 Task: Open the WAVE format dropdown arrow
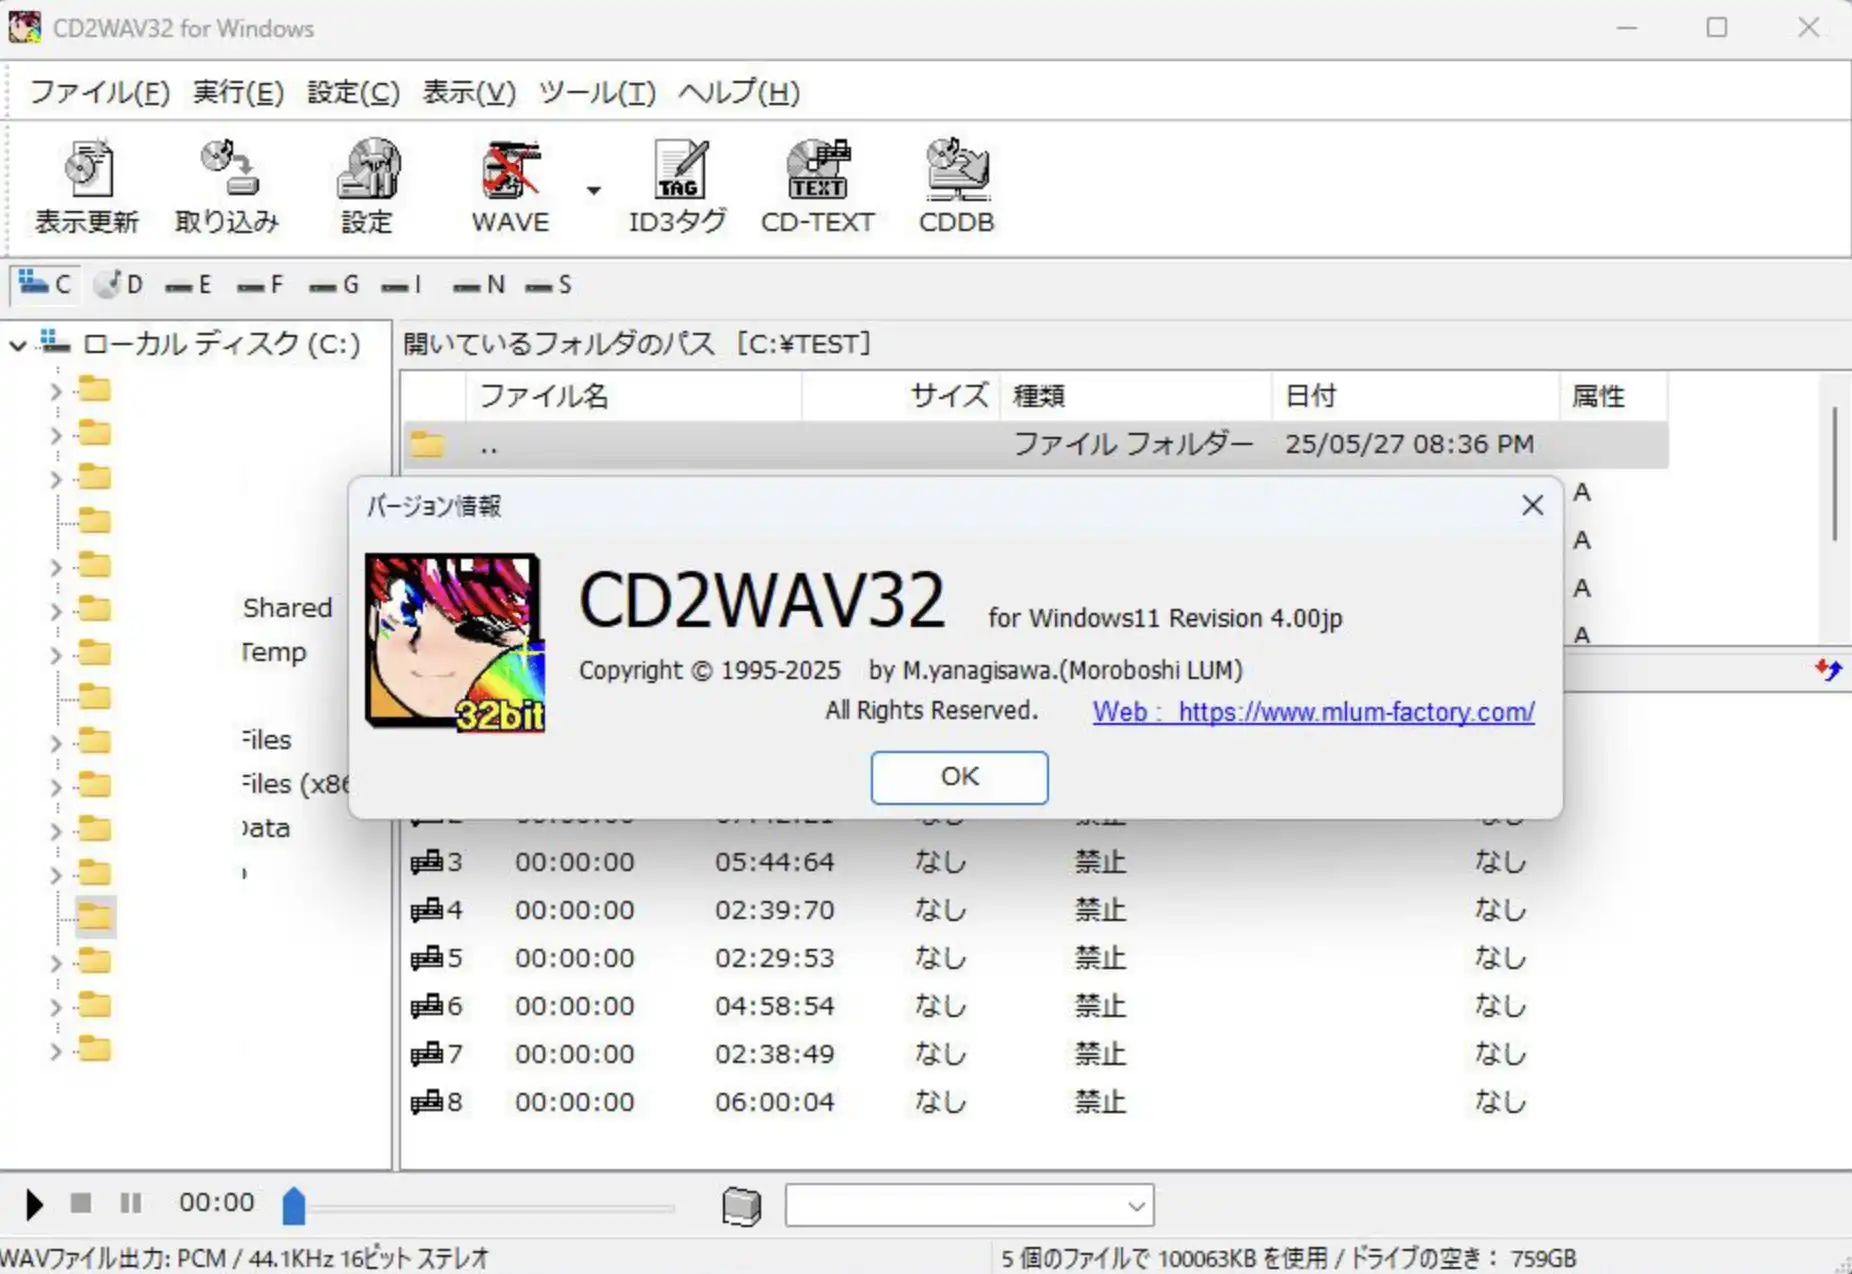(x=592, y=192)
